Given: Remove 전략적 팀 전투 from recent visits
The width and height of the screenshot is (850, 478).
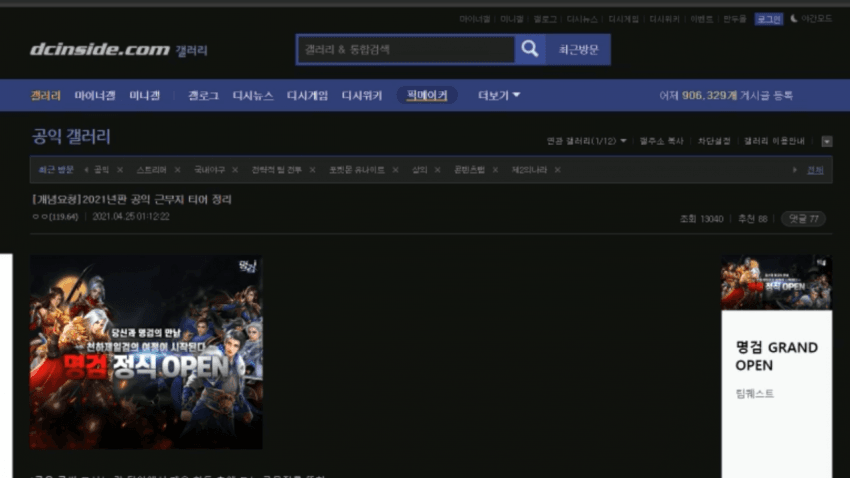Looking at the screenshot, I should pyautogui.click(x=312, y=170).
